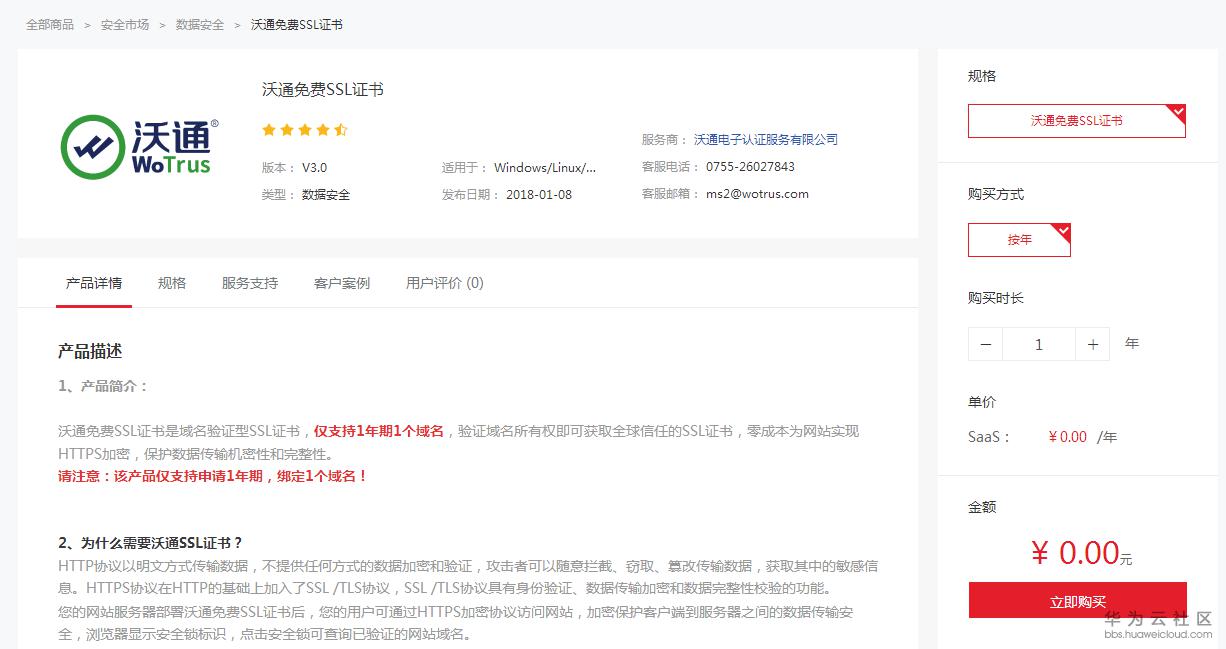
Task: Click the minus icon to decrease purchase duration
Action: (985, 343)
